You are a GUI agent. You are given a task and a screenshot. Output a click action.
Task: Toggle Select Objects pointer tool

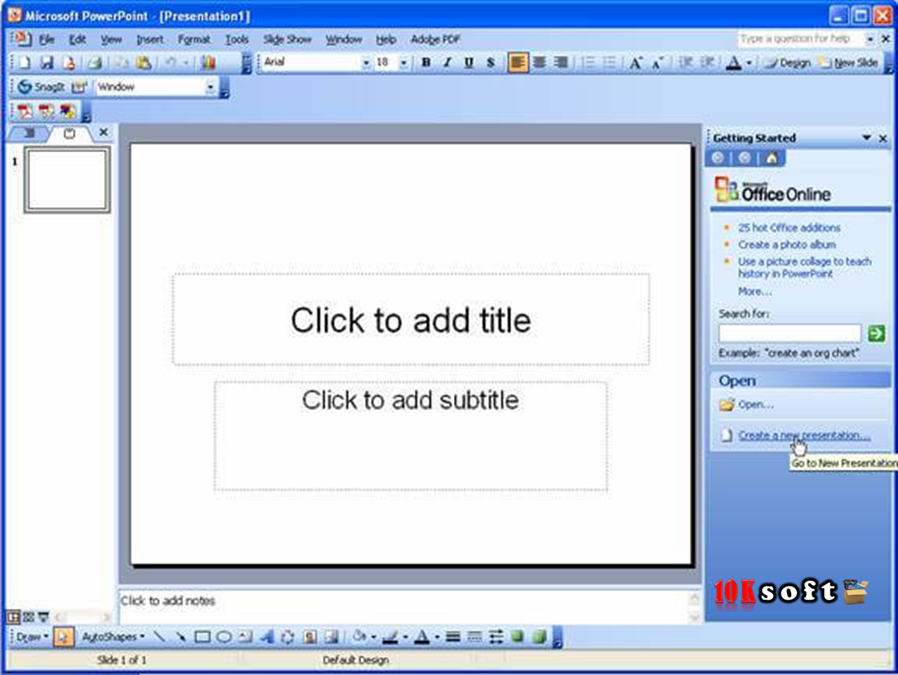(x=64, y=637)
